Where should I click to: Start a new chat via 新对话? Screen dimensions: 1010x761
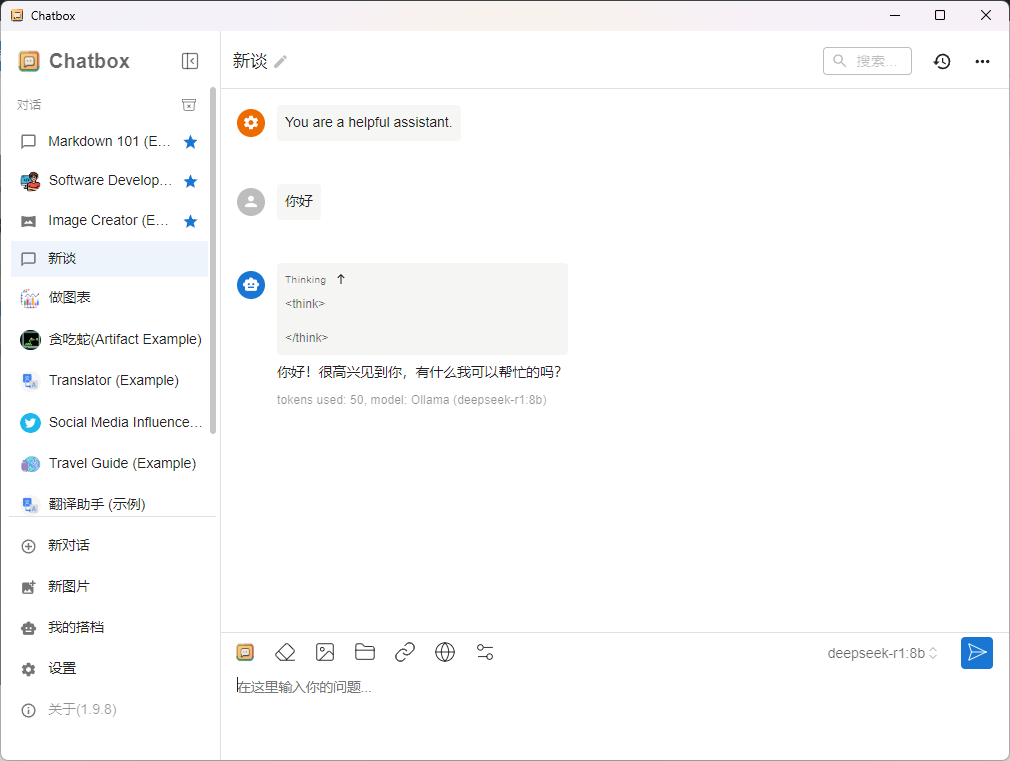tap(69, 545)
